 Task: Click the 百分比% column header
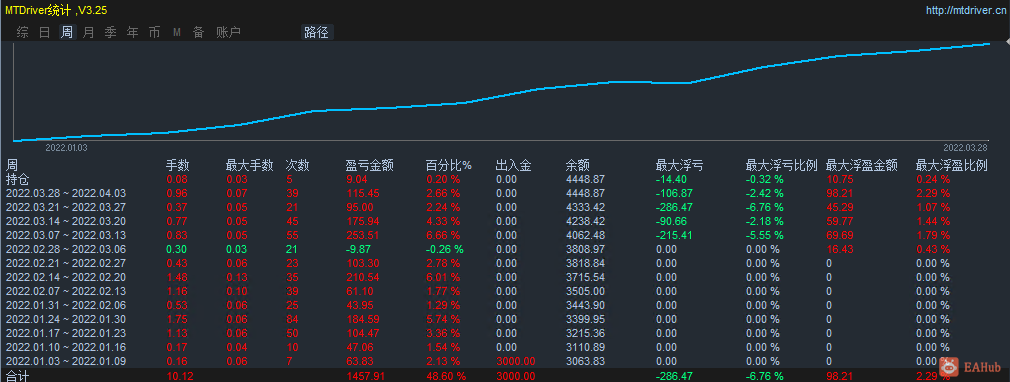coord(448,166)
